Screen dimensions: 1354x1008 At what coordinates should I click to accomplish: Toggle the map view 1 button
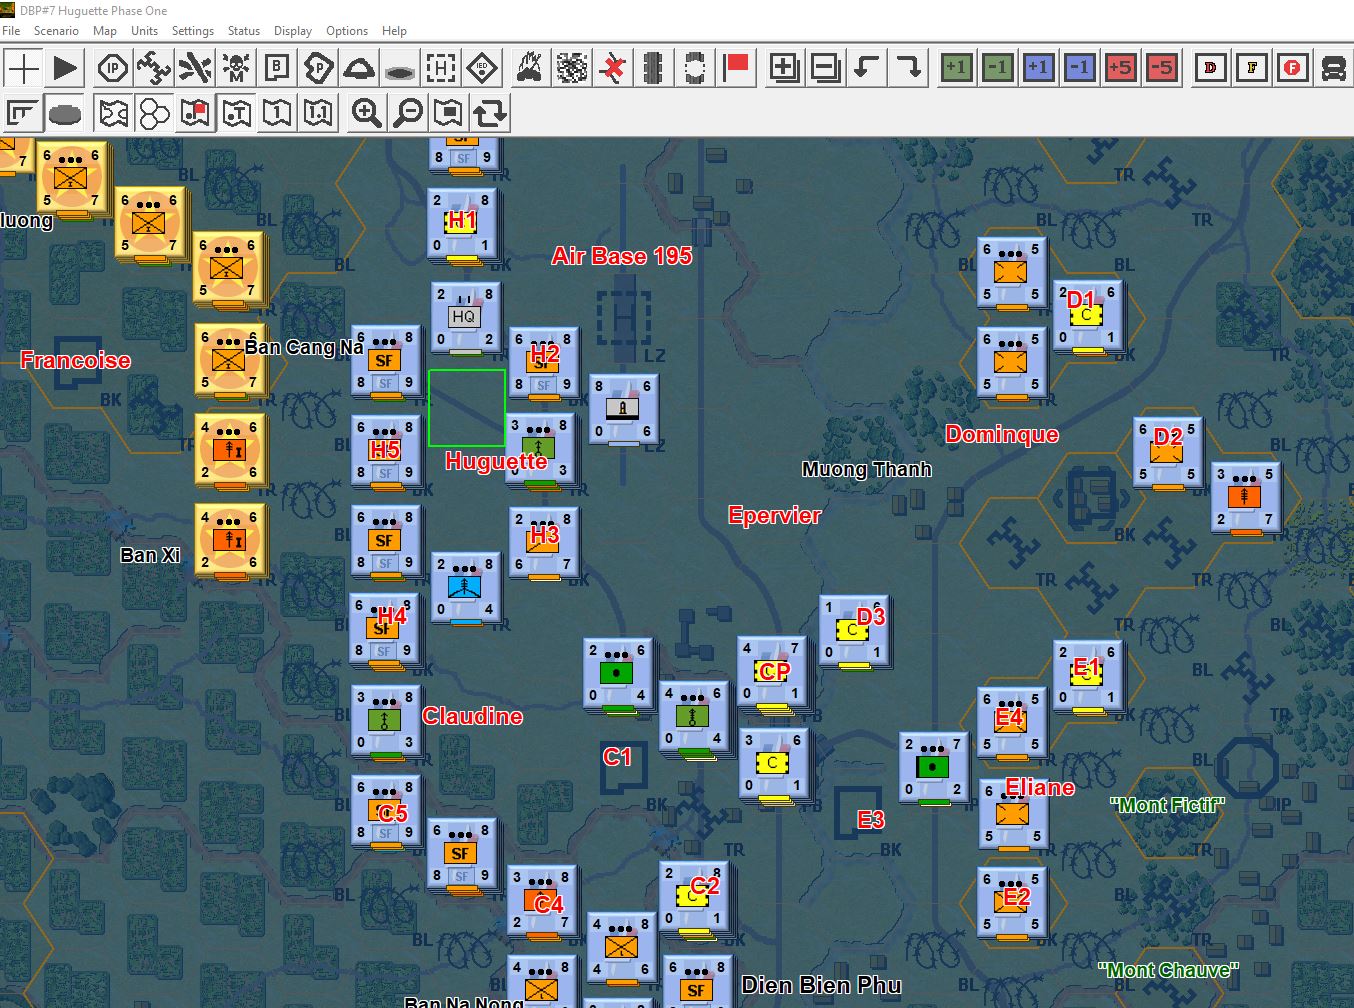[277, 113]
